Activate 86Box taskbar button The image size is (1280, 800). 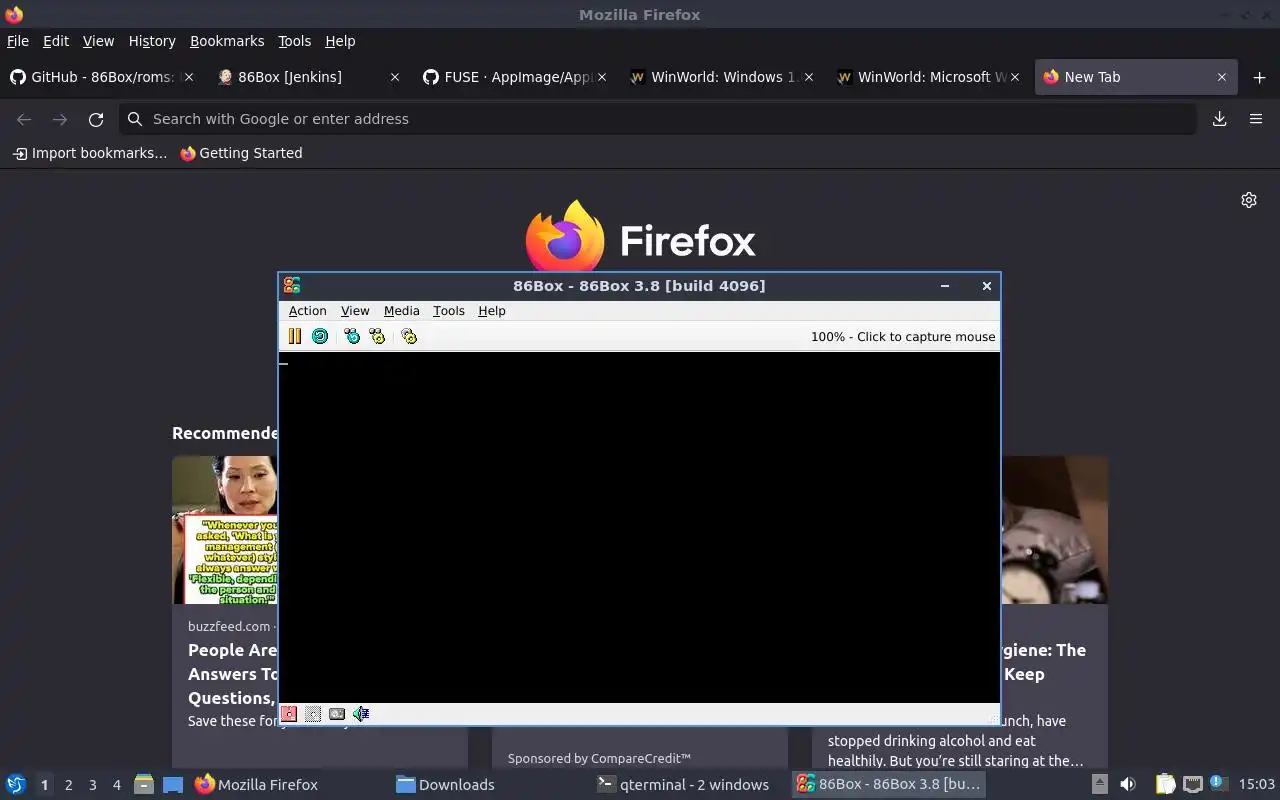tap(889, 784)
